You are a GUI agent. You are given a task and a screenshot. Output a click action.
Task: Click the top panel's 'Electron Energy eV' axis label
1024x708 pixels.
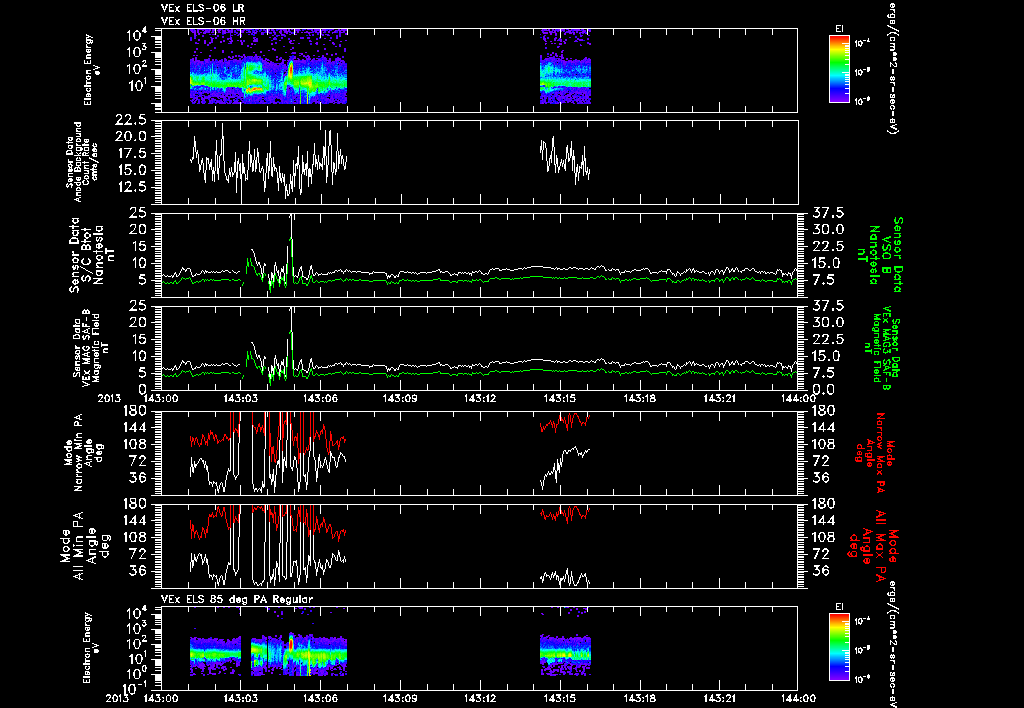92,70
